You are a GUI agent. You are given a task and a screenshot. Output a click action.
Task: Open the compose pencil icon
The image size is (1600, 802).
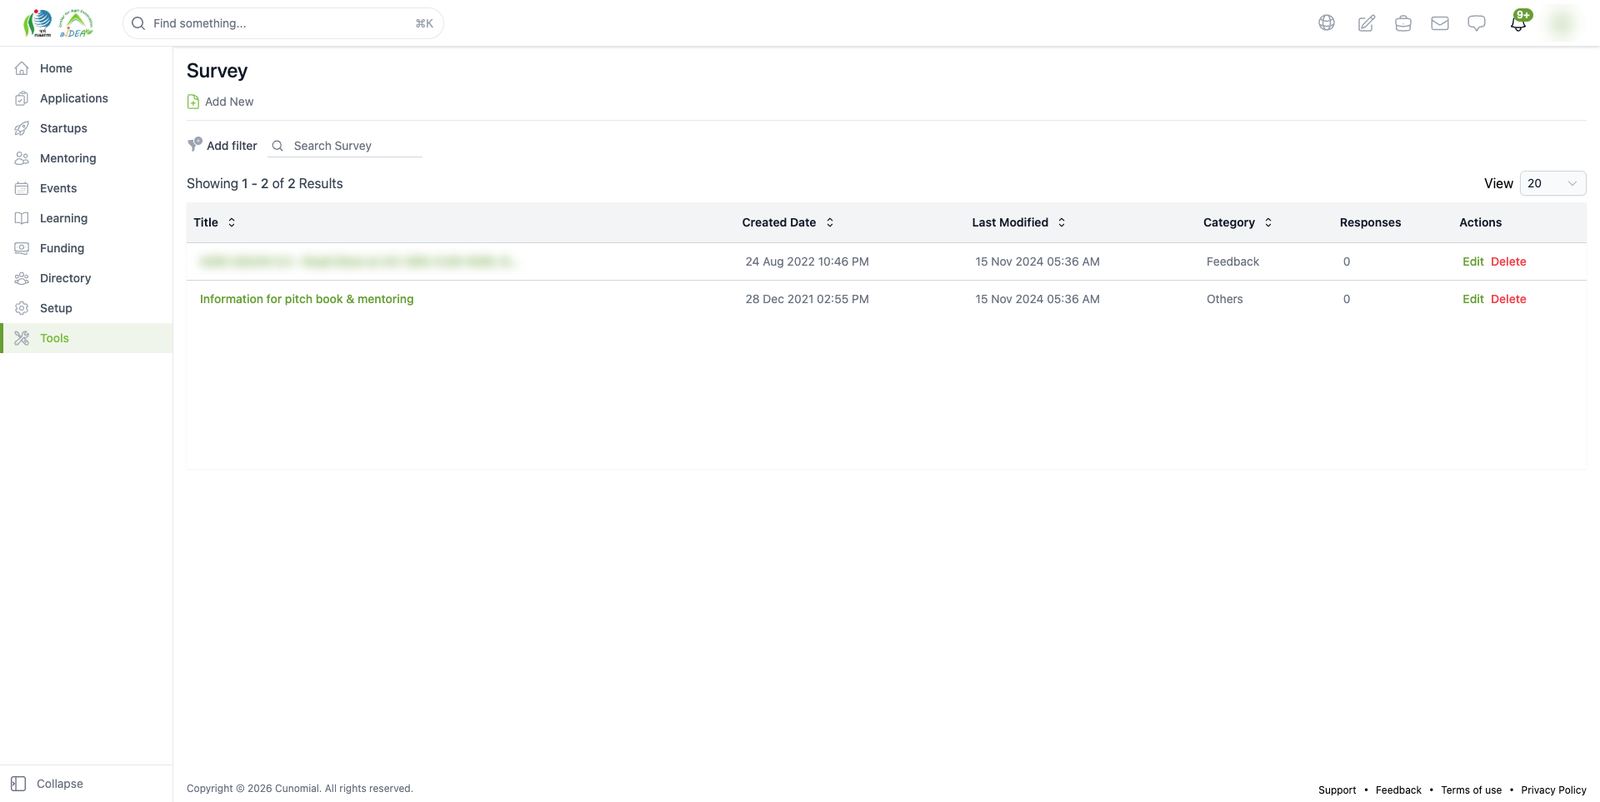click(x=1365, y=23)
